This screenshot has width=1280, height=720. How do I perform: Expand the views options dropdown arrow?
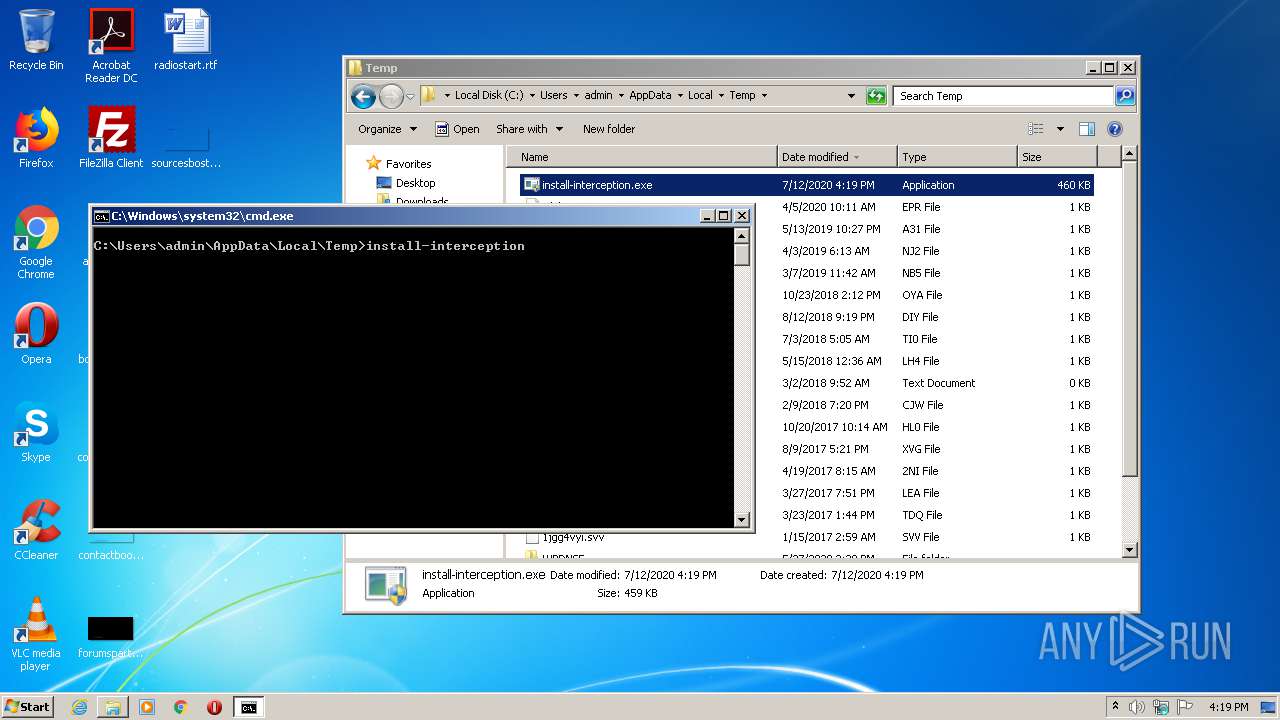[x=1060, y=129]
